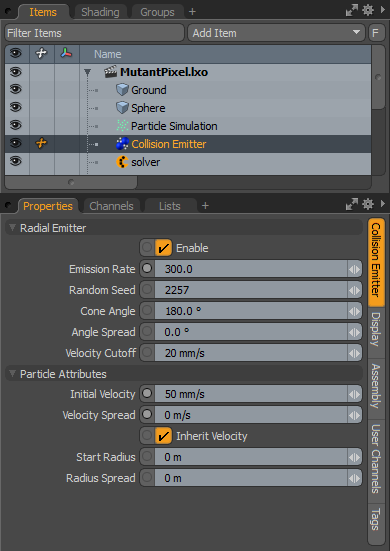Click the Collision Emitter item icon
Screen dimensions: 390x551
122,144
